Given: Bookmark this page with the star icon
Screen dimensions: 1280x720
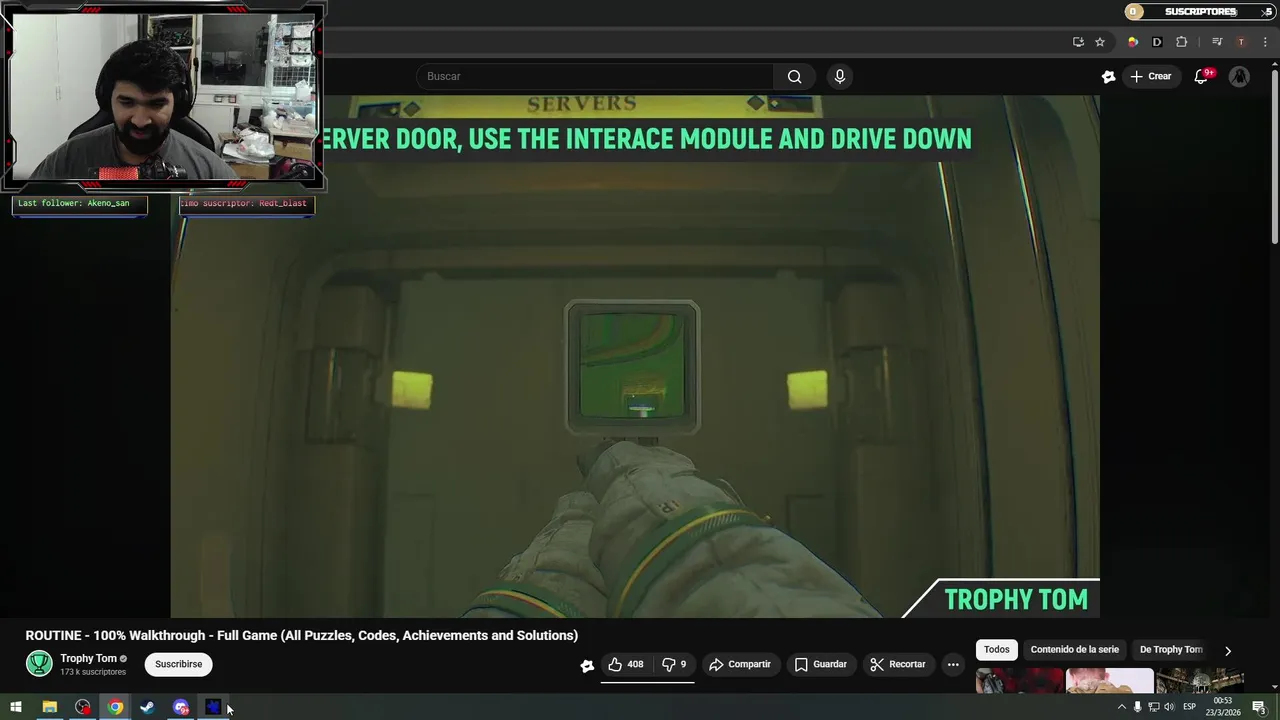Looking at the screenshot, I should (1100, 42).
